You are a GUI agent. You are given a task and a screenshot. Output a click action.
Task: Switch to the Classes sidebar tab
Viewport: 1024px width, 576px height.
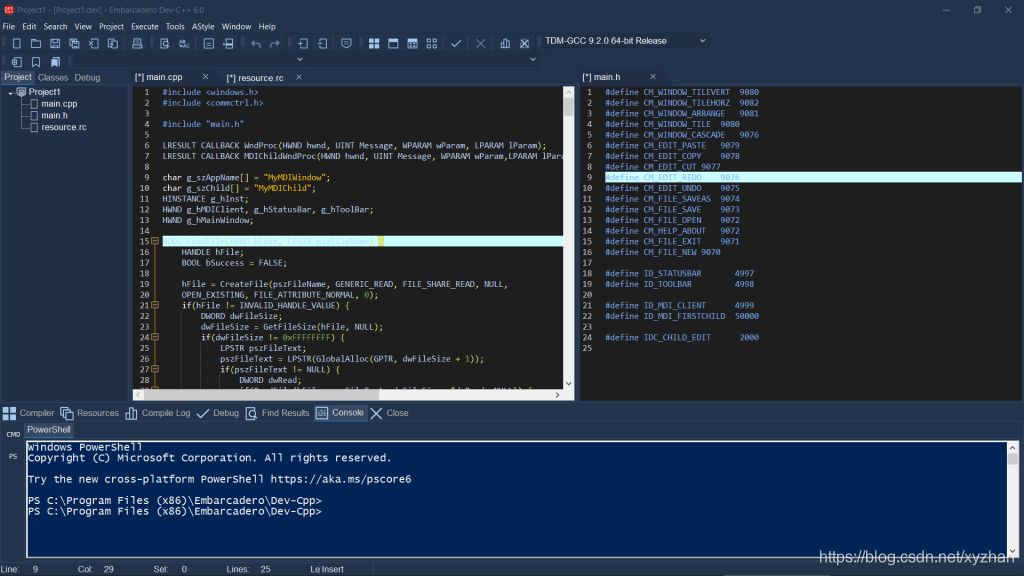click(x=53, y=77)
